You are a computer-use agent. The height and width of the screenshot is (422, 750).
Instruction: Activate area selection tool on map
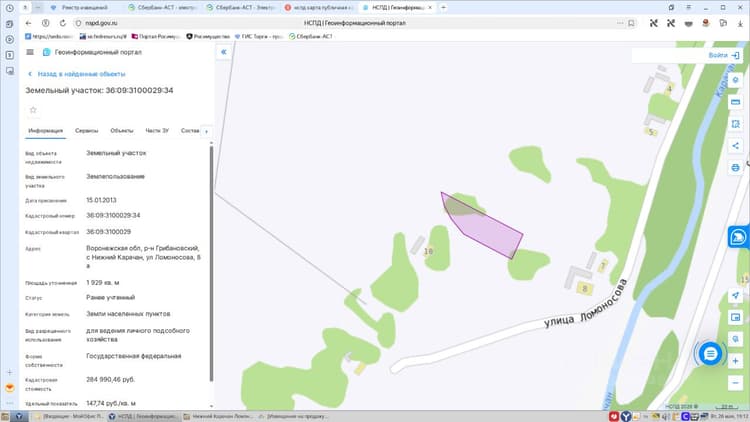click(735, 124)
